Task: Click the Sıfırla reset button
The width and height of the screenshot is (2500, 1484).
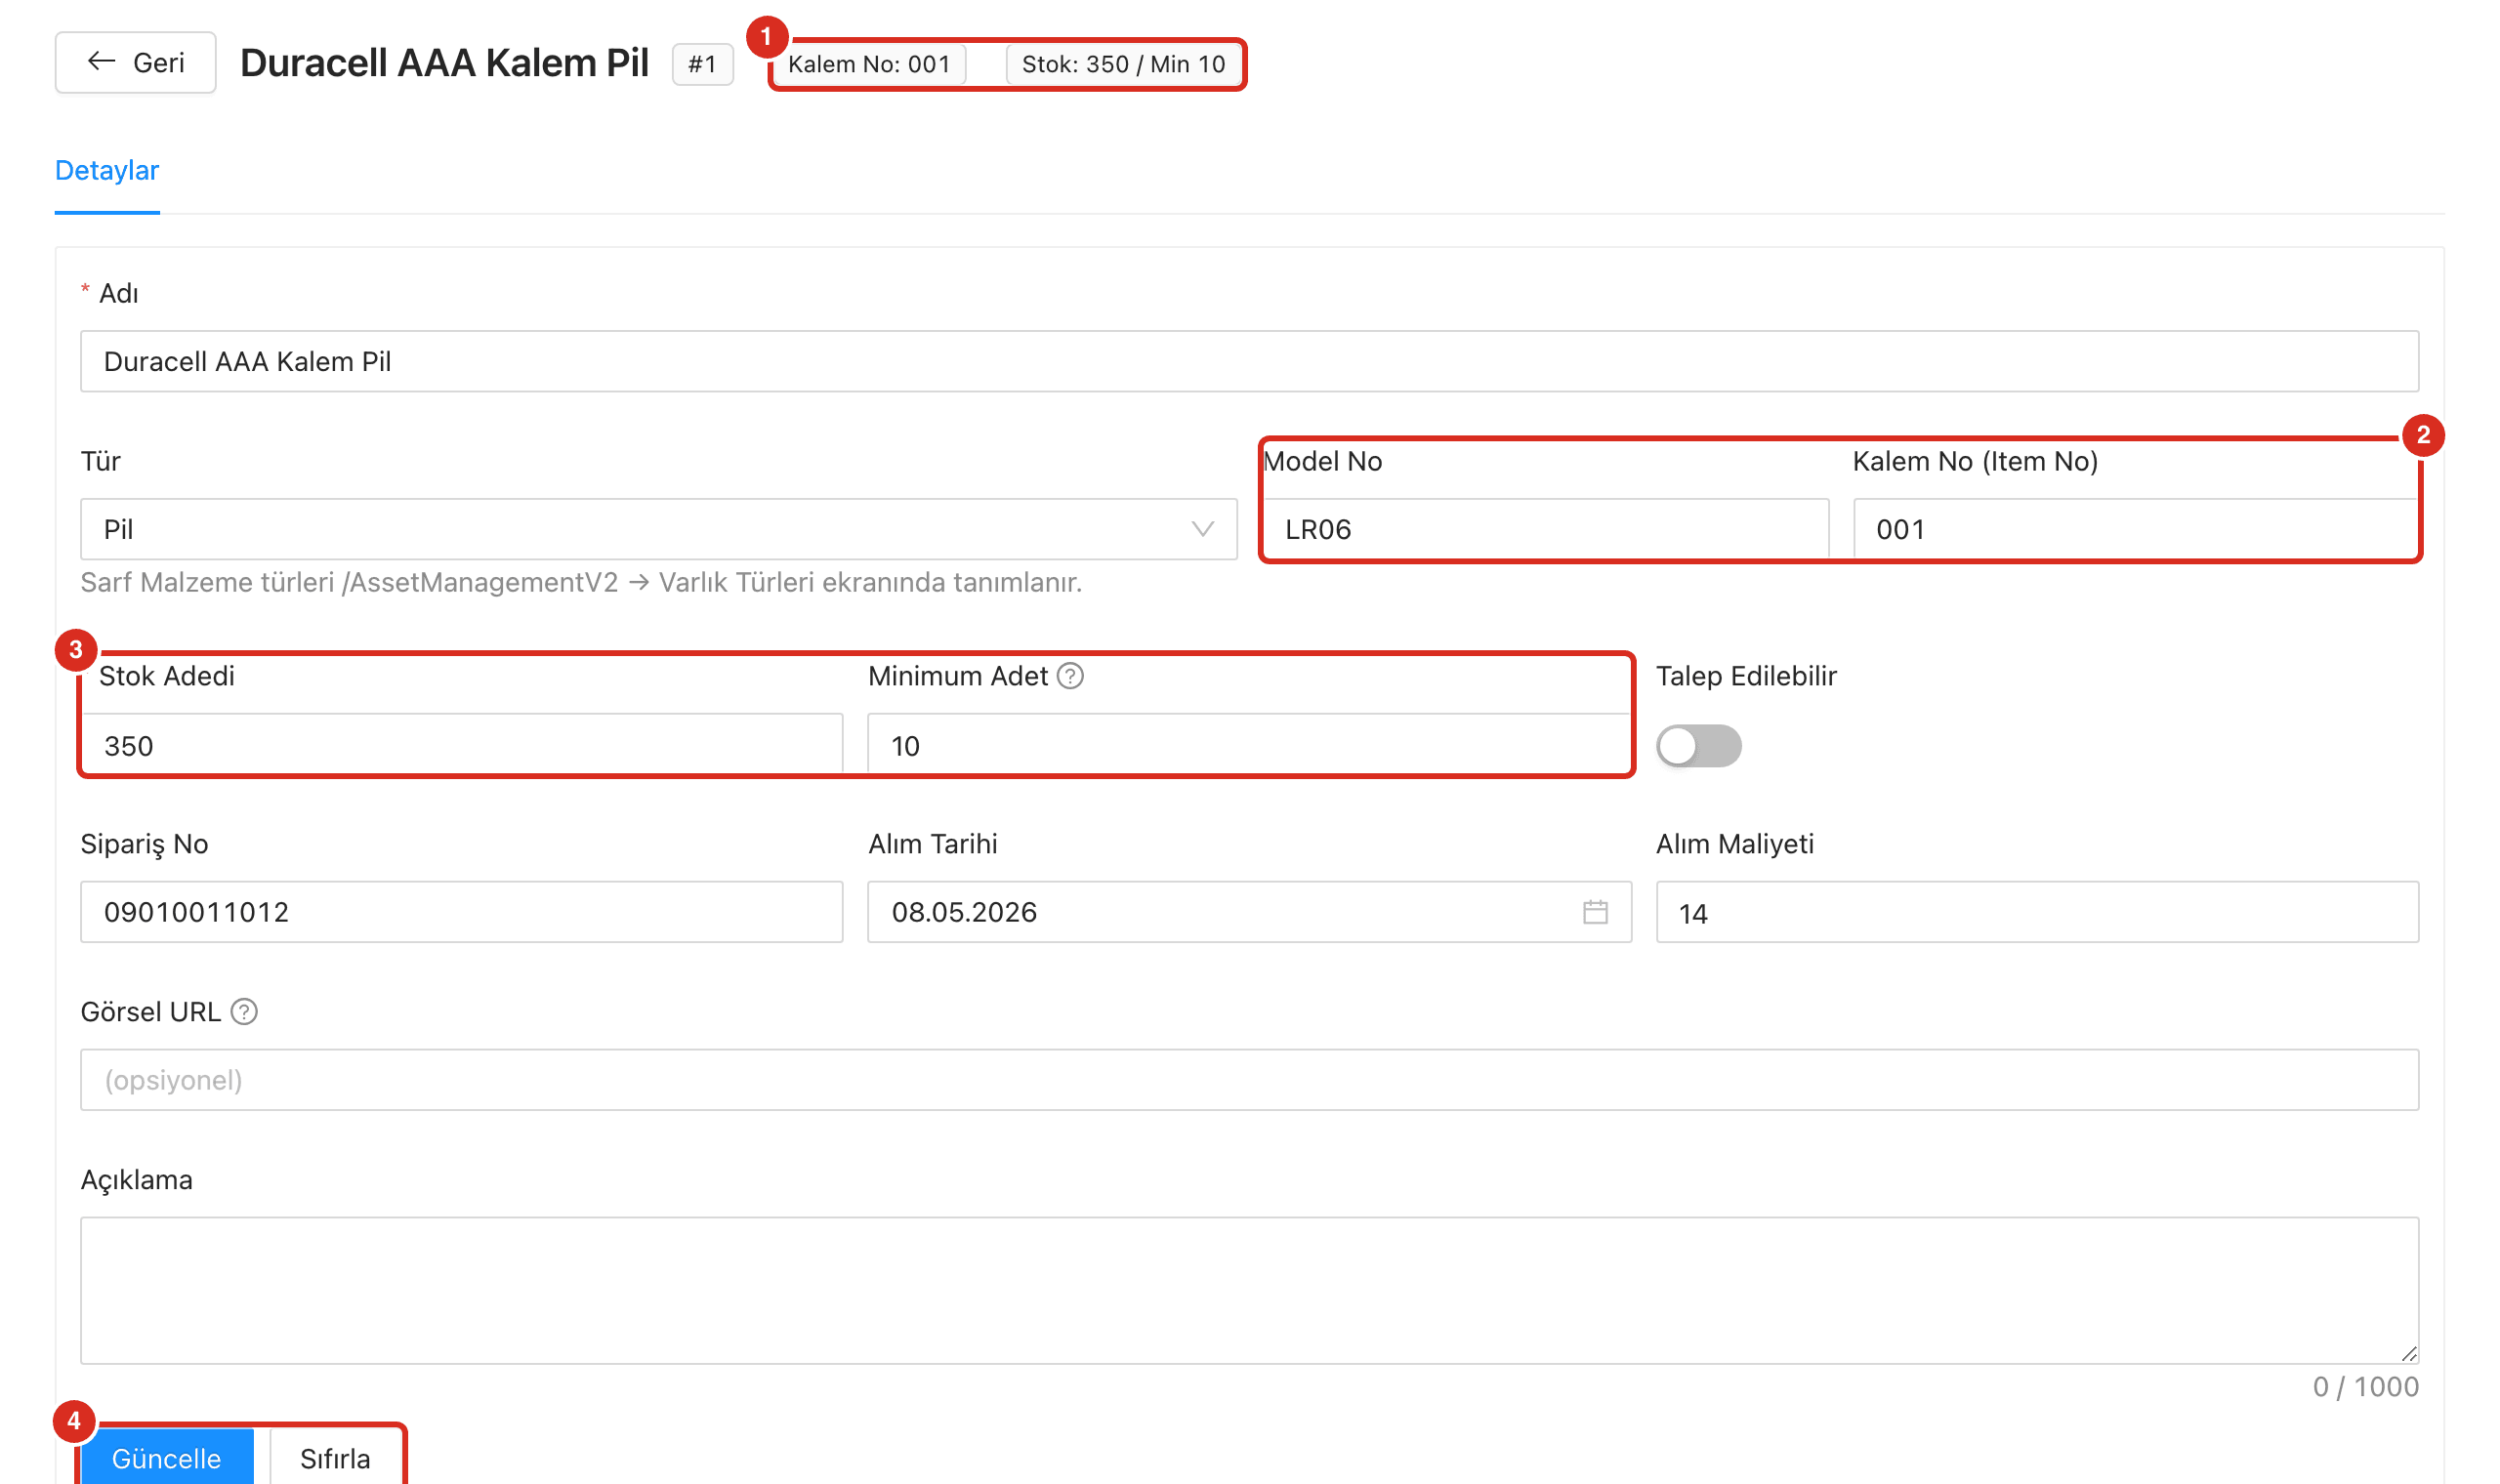Action: coord(335,1458)
